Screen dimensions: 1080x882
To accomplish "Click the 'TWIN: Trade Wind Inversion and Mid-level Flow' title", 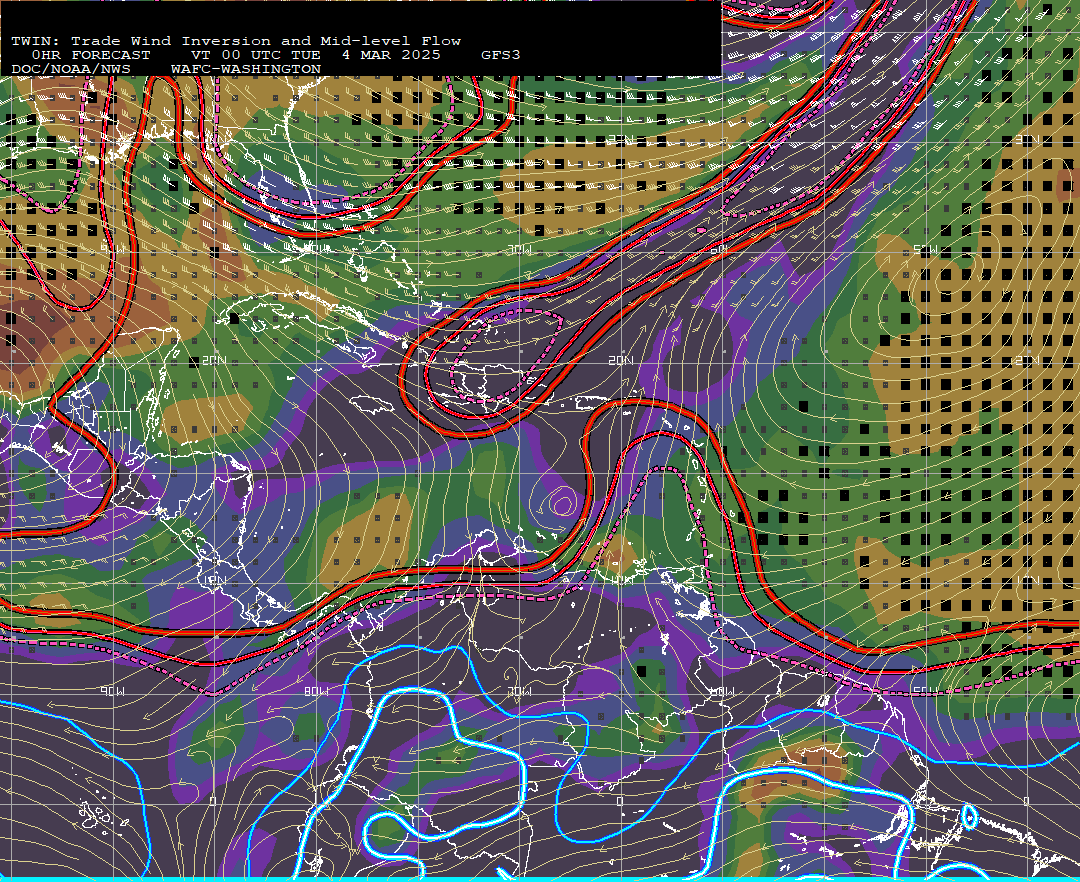I will click(236, 41).
